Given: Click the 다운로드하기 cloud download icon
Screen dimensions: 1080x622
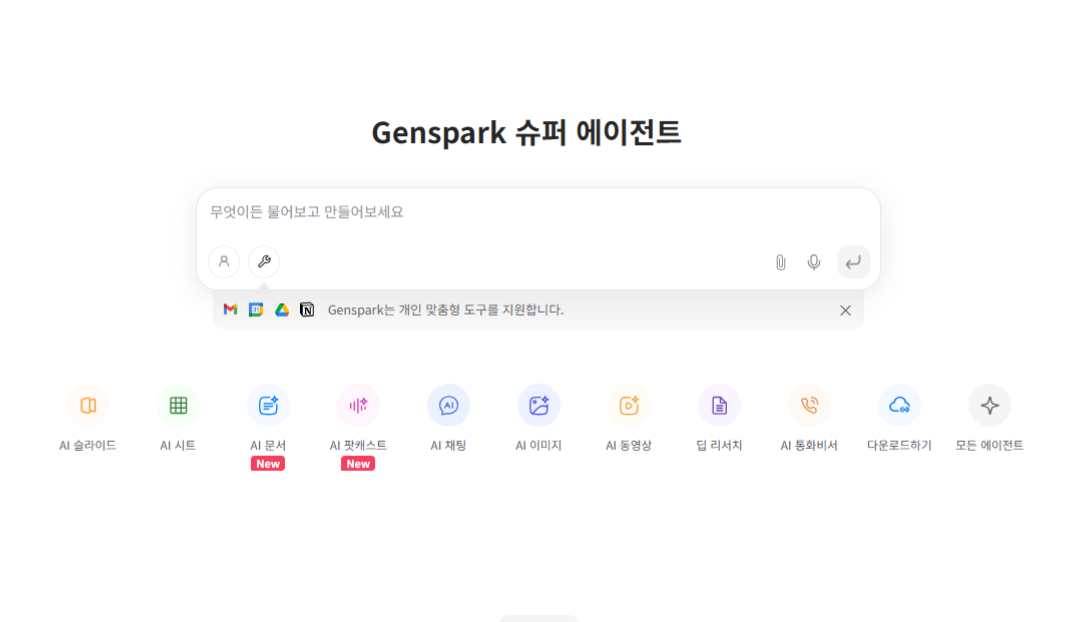Looking at the screenshot, I should (900, 405).
